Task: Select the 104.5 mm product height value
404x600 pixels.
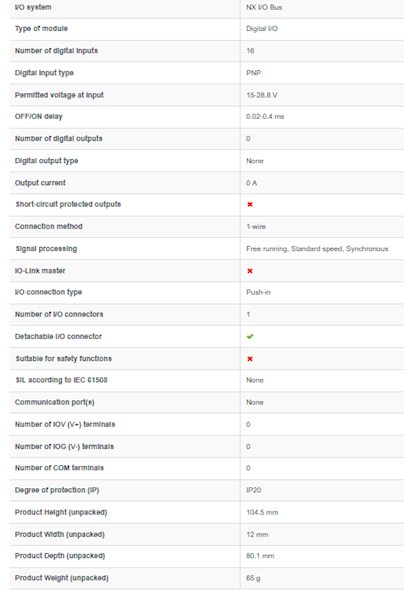Action: click(x=262, y=512)
